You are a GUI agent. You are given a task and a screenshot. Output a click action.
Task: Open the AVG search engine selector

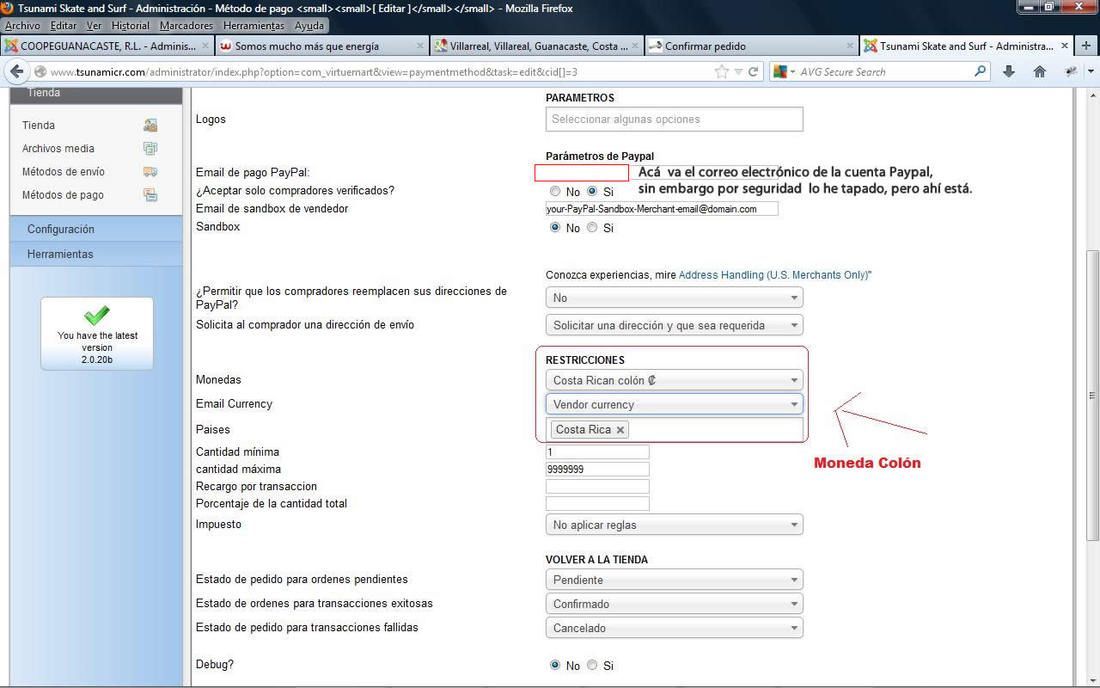point(784,72)
